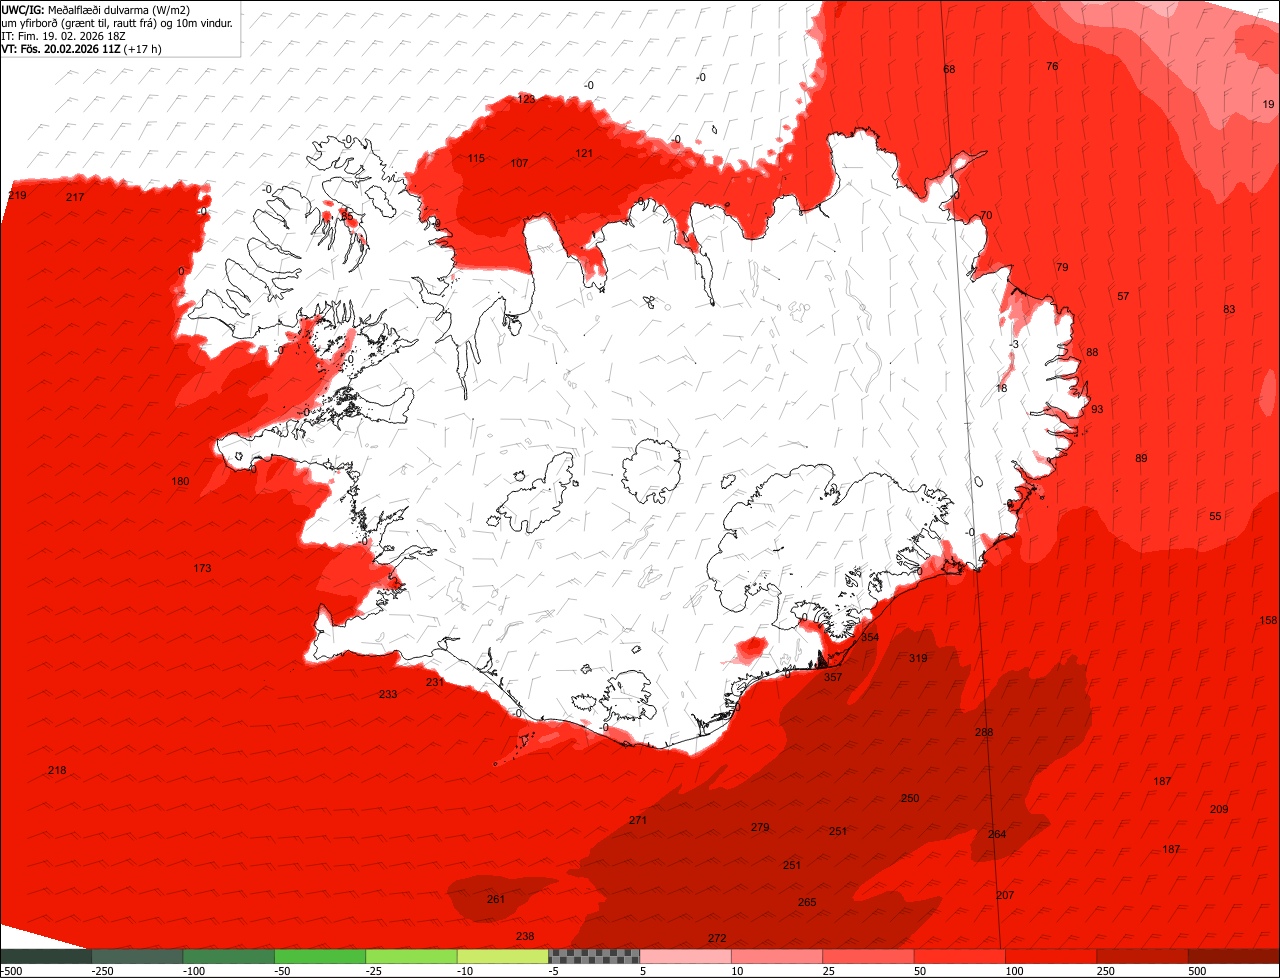Select the value 238 near the bottom
This screenshot has width=1280, height=978.
pyautogui.click(x=525, y=937)
